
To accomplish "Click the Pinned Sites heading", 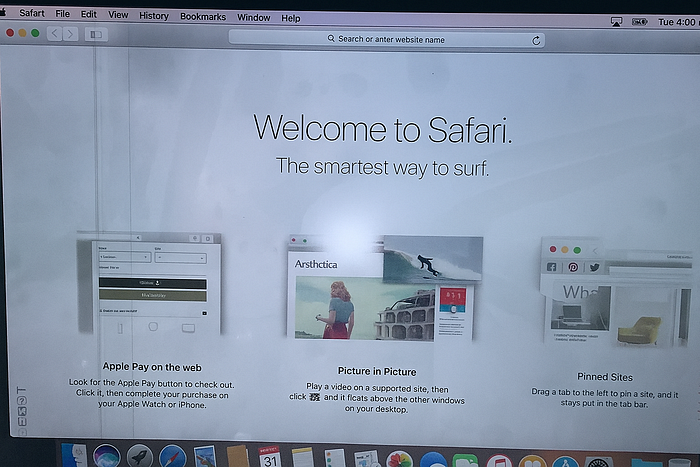I will (605, 377).
